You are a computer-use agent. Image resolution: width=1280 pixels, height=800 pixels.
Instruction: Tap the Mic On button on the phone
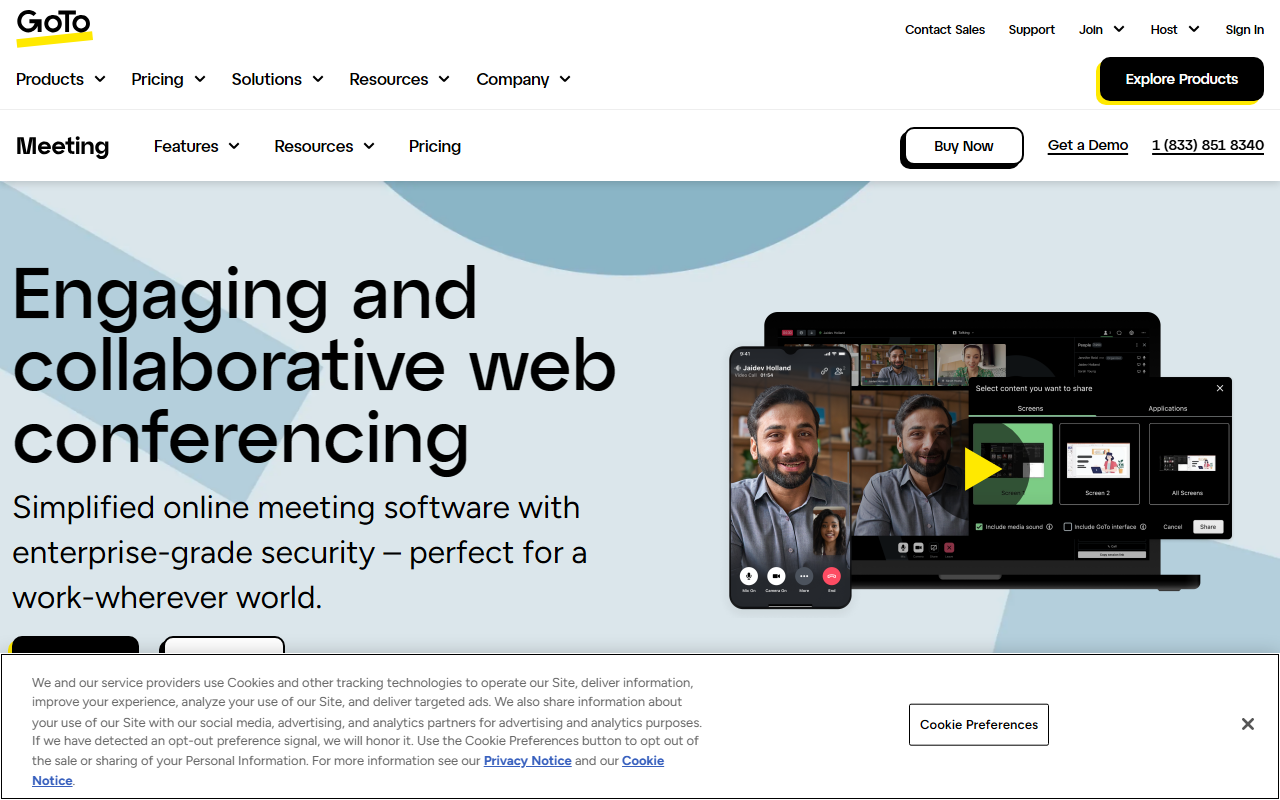[748, 576]
